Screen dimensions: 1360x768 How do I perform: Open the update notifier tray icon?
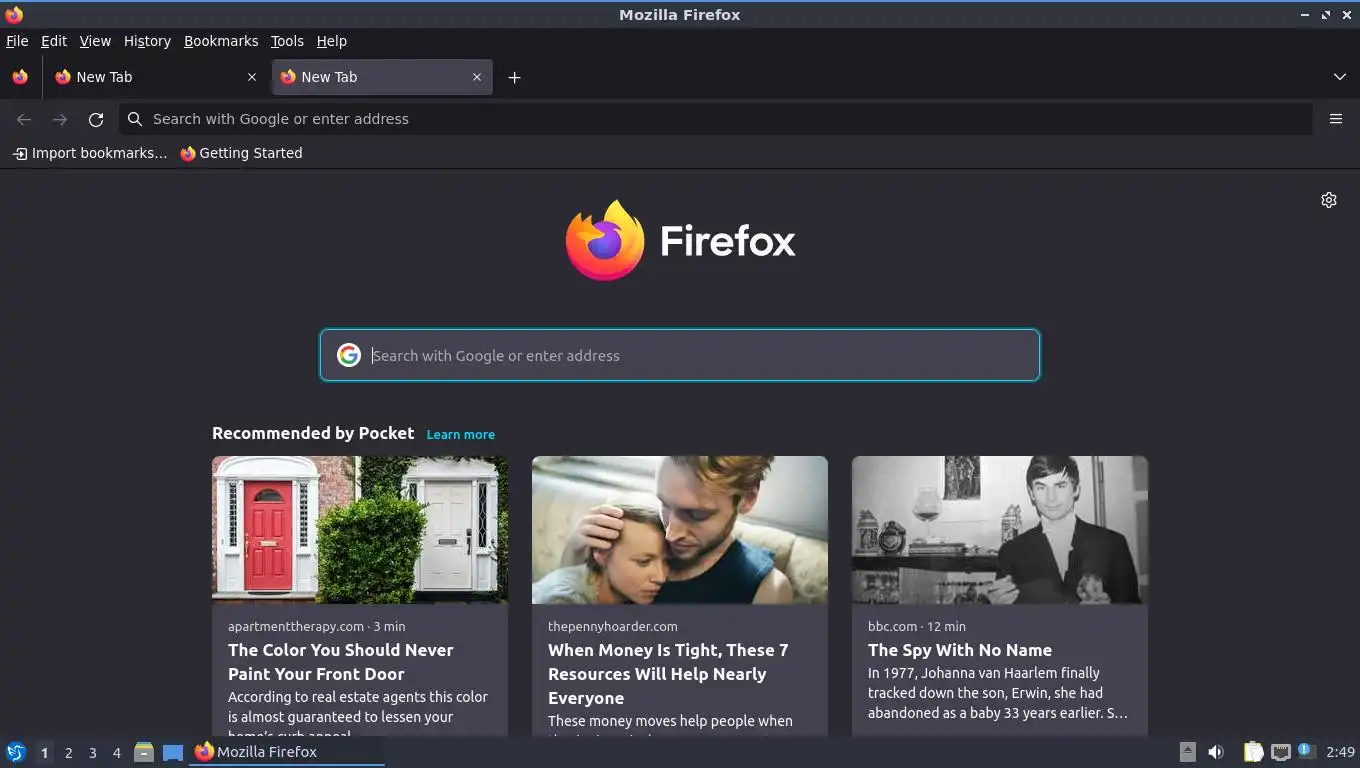point(1306,751)
